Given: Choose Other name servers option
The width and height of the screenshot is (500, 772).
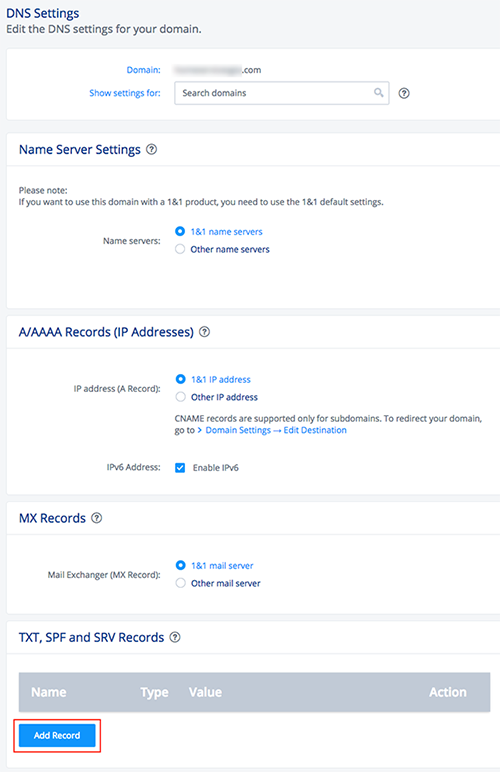Looking at the screenshot, I should pyautogui.click(x=180, y=249).
